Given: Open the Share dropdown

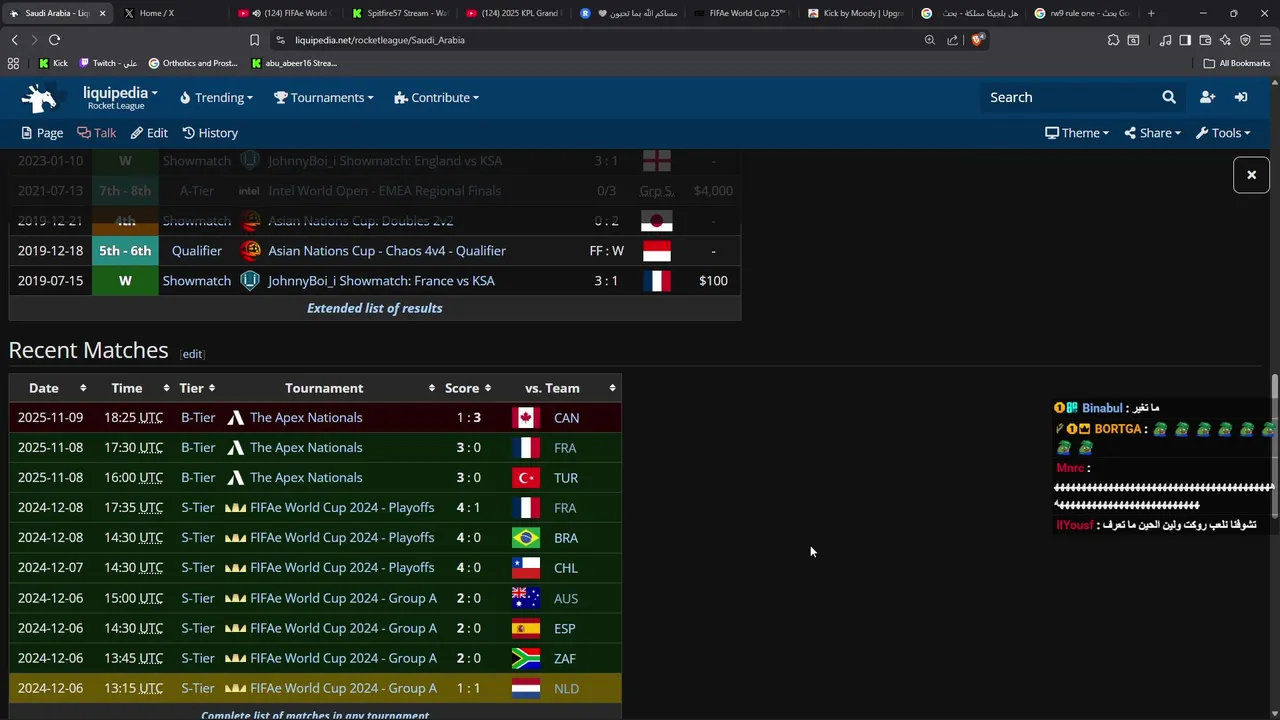Looking at the screenshot, I should [1152, 133].
